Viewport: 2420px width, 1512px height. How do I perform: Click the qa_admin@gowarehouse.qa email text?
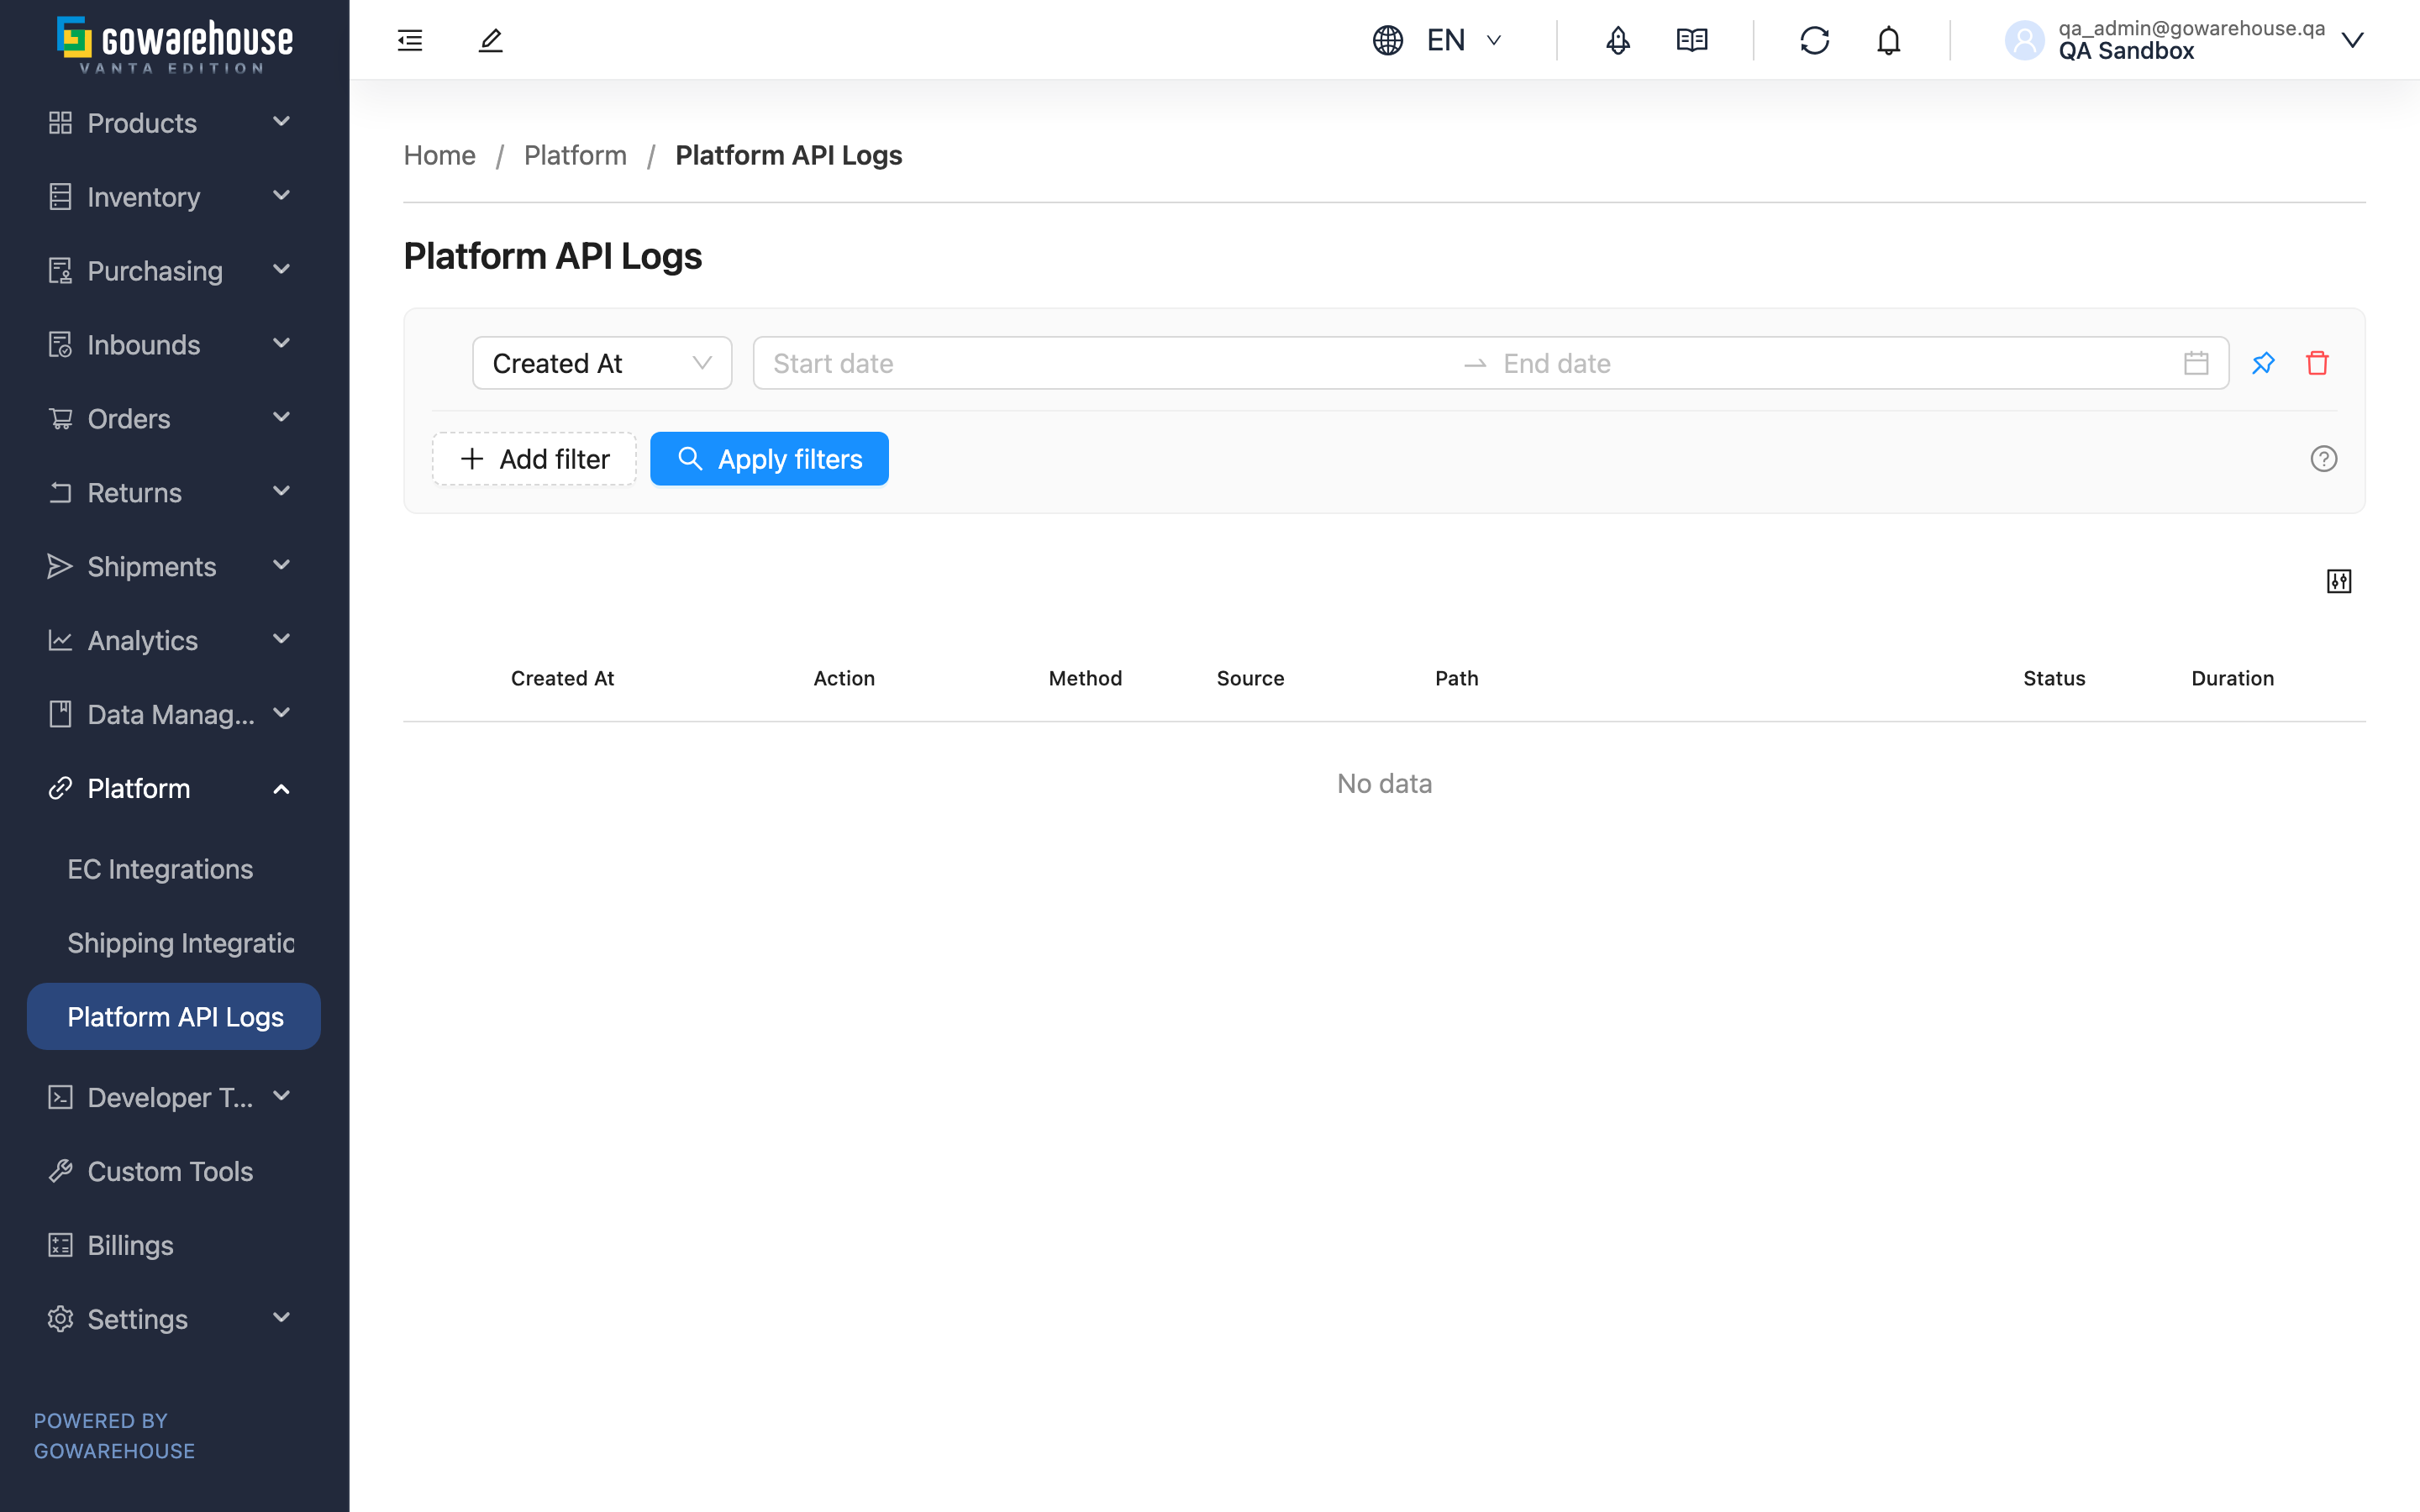coord(2191,28)
